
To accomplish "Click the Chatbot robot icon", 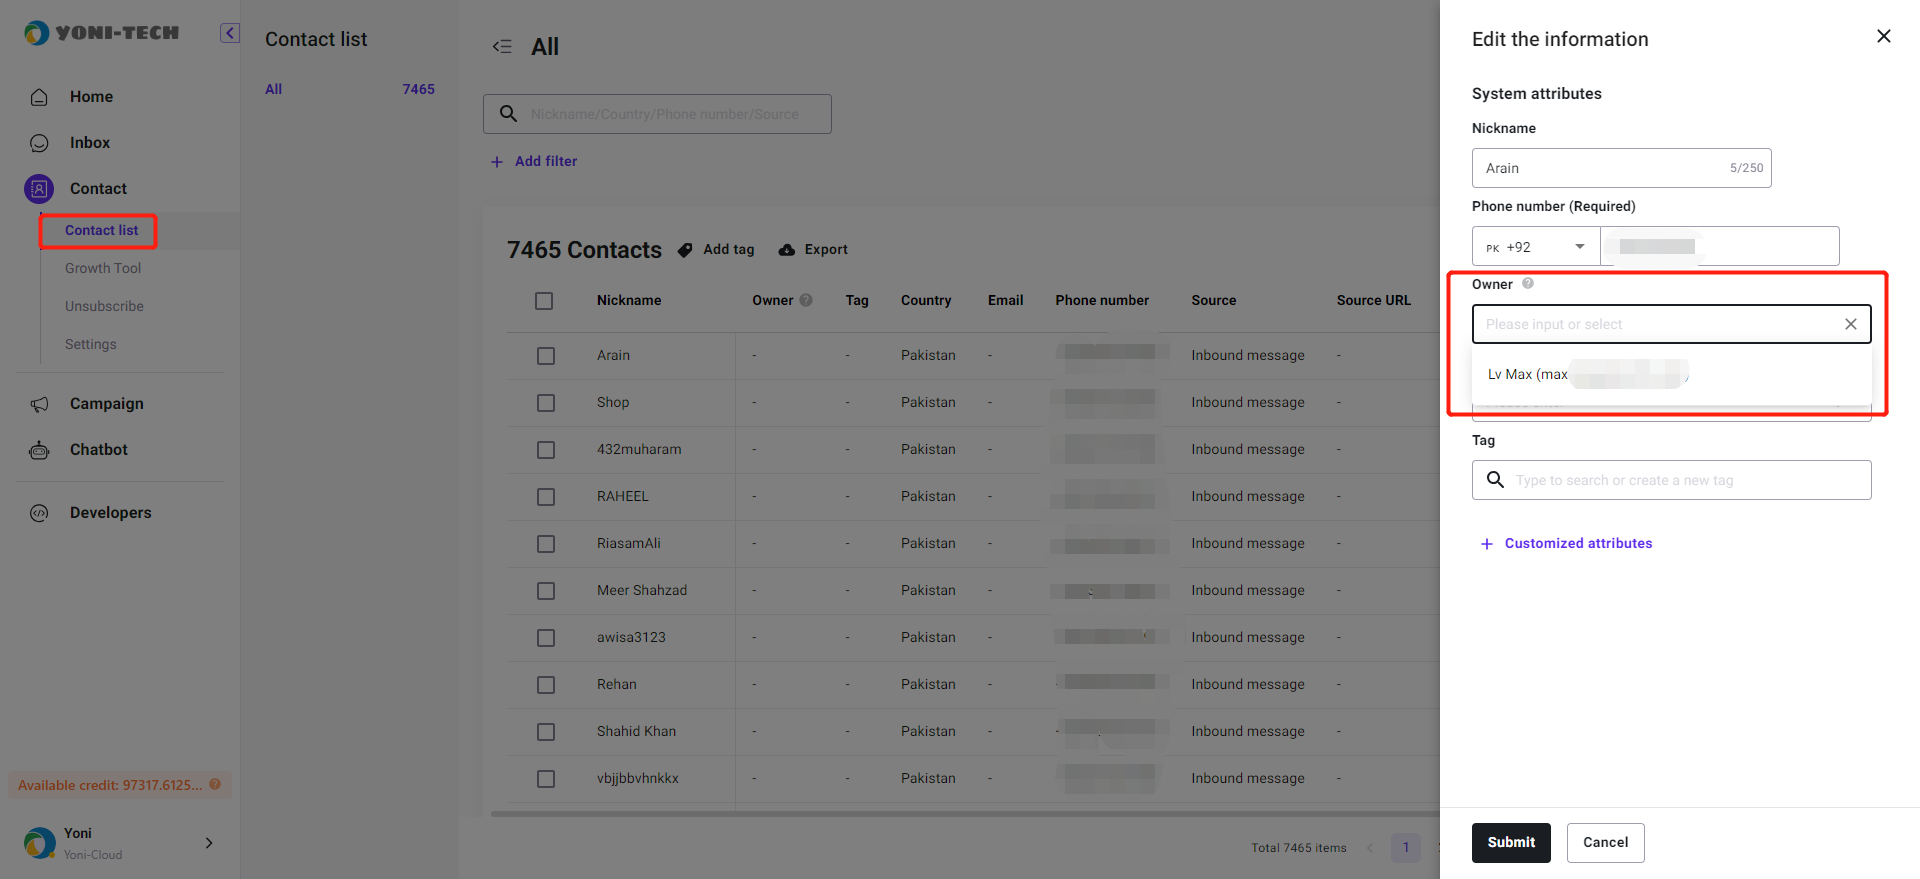I will coord(39,450).
